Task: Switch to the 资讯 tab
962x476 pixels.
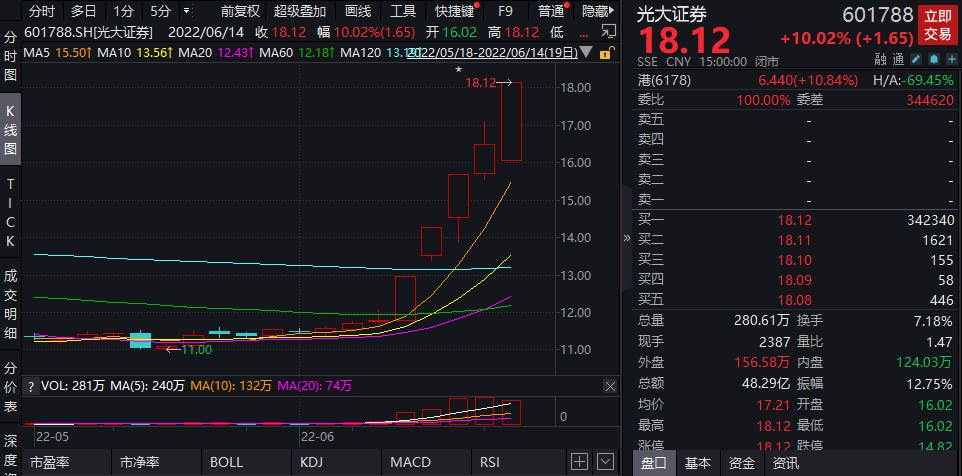Action: (x=785, y=463)
